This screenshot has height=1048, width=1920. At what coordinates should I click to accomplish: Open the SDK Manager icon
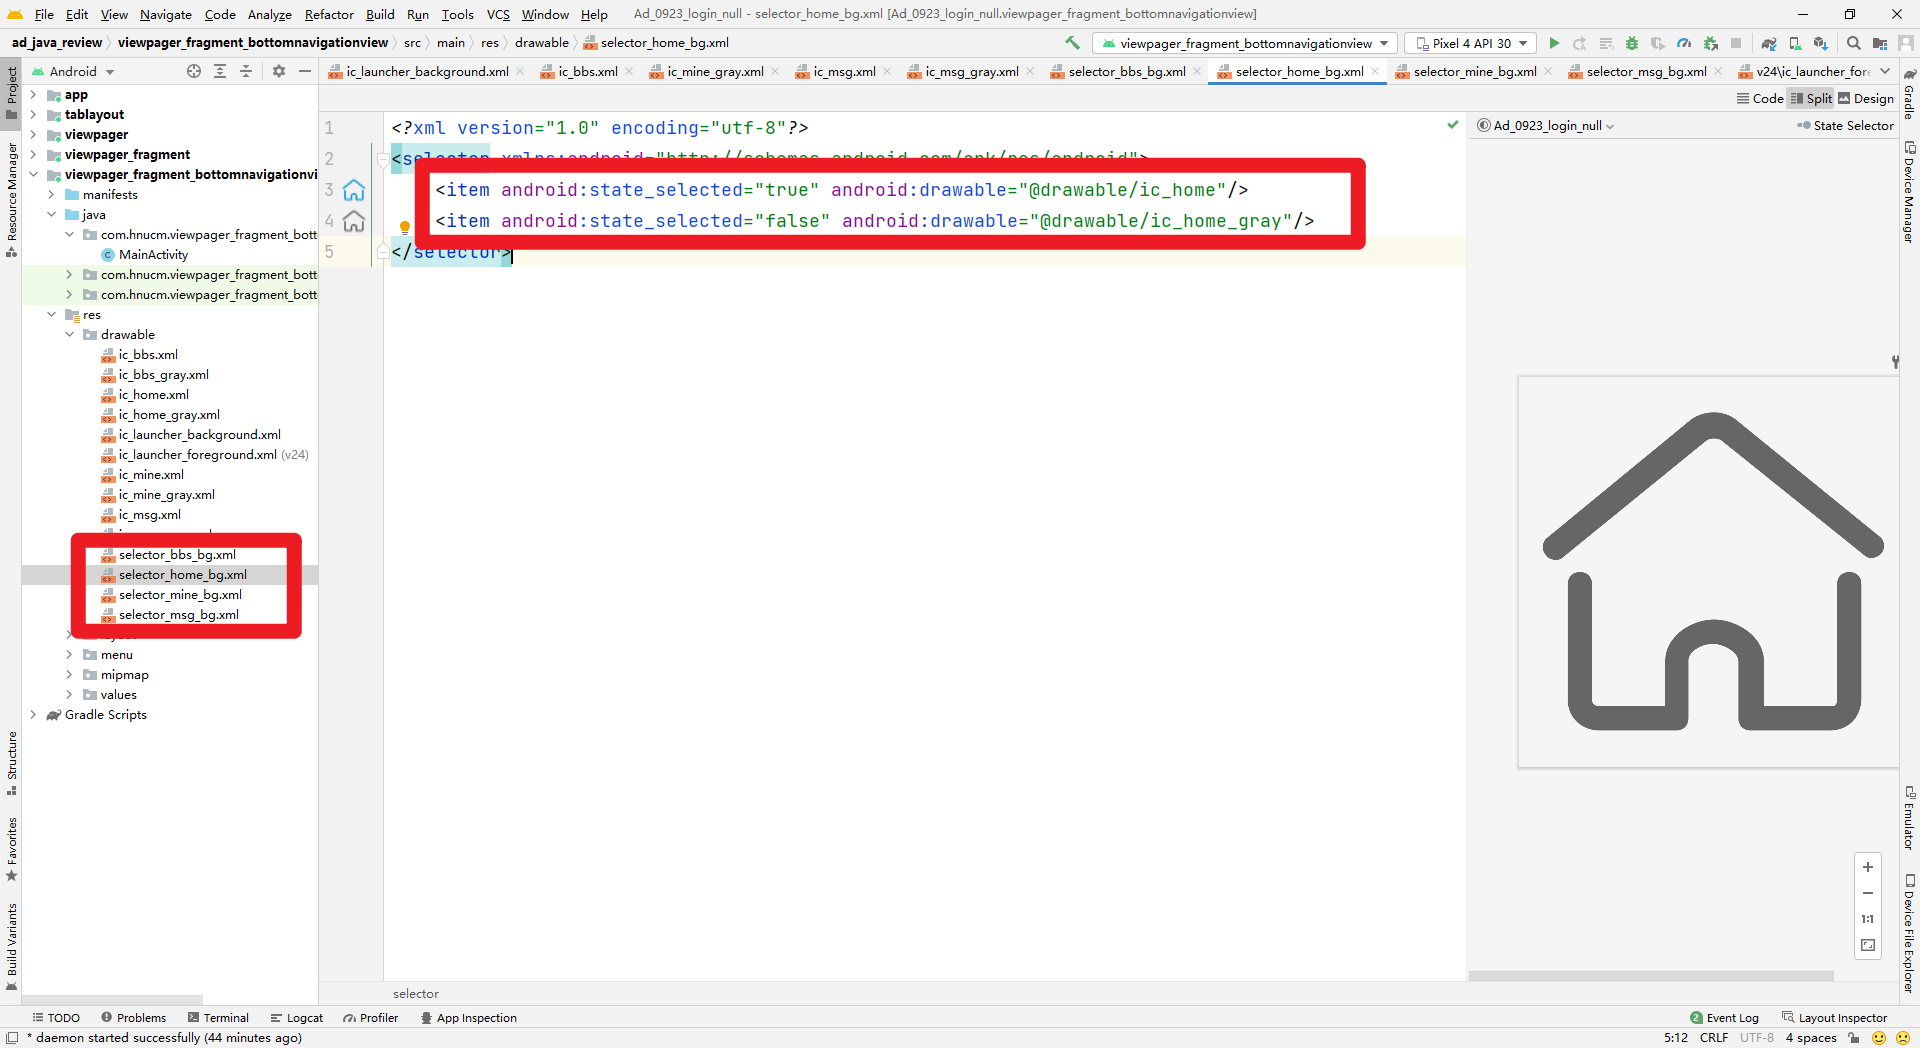click(x=1821, y=43)
